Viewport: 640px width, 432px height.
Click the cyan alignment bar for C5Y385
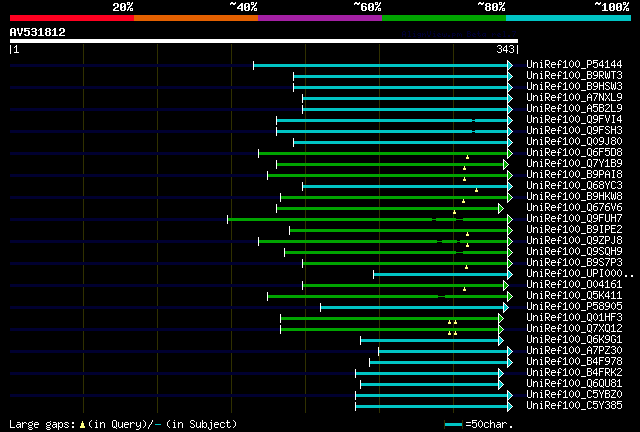pos(432,407)
